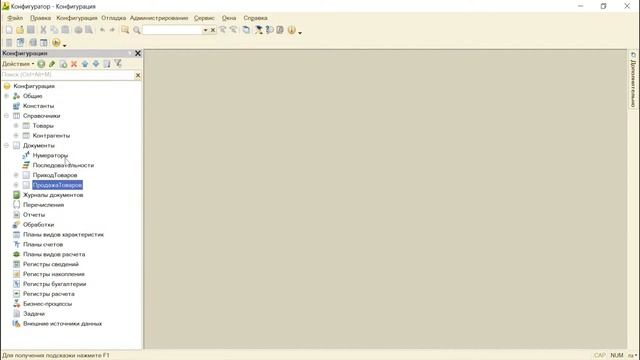The image size is (640, 360).
Task: Click the window list icon in toolbar
Action: tap(246, 30)
